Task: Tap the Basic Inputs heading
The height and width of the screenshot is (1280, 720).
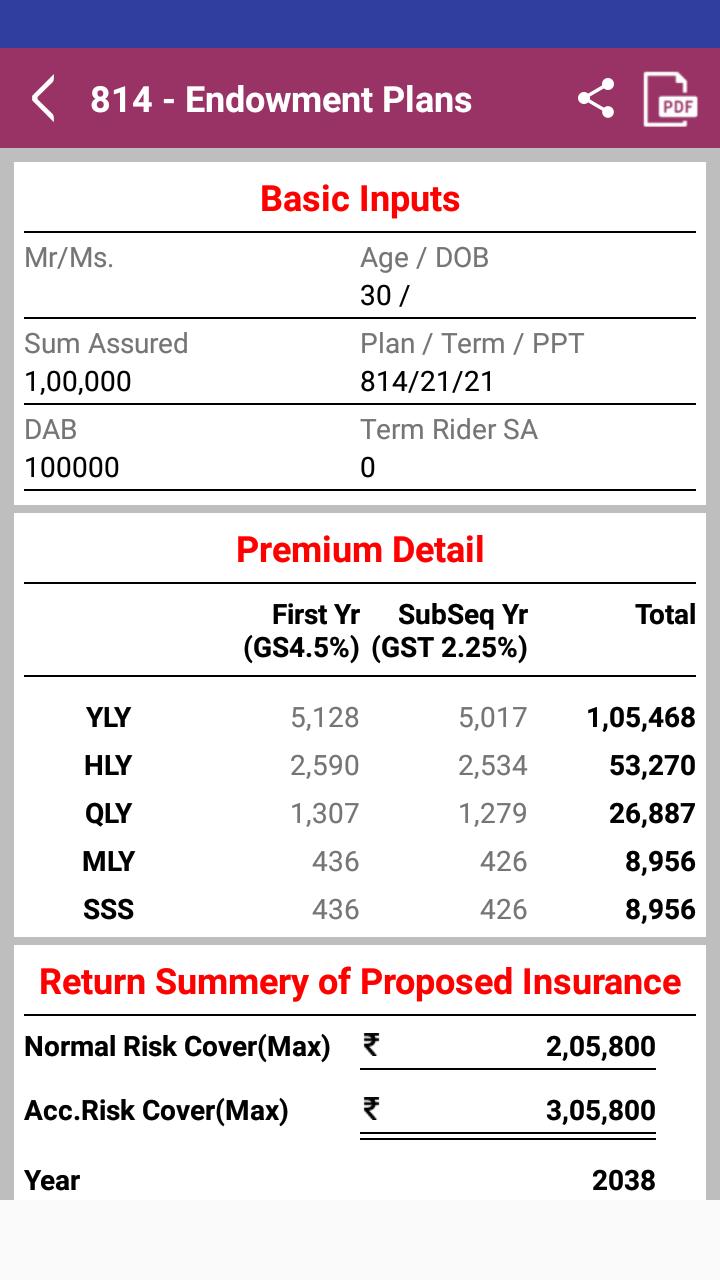Action: [x=360, y=199]
